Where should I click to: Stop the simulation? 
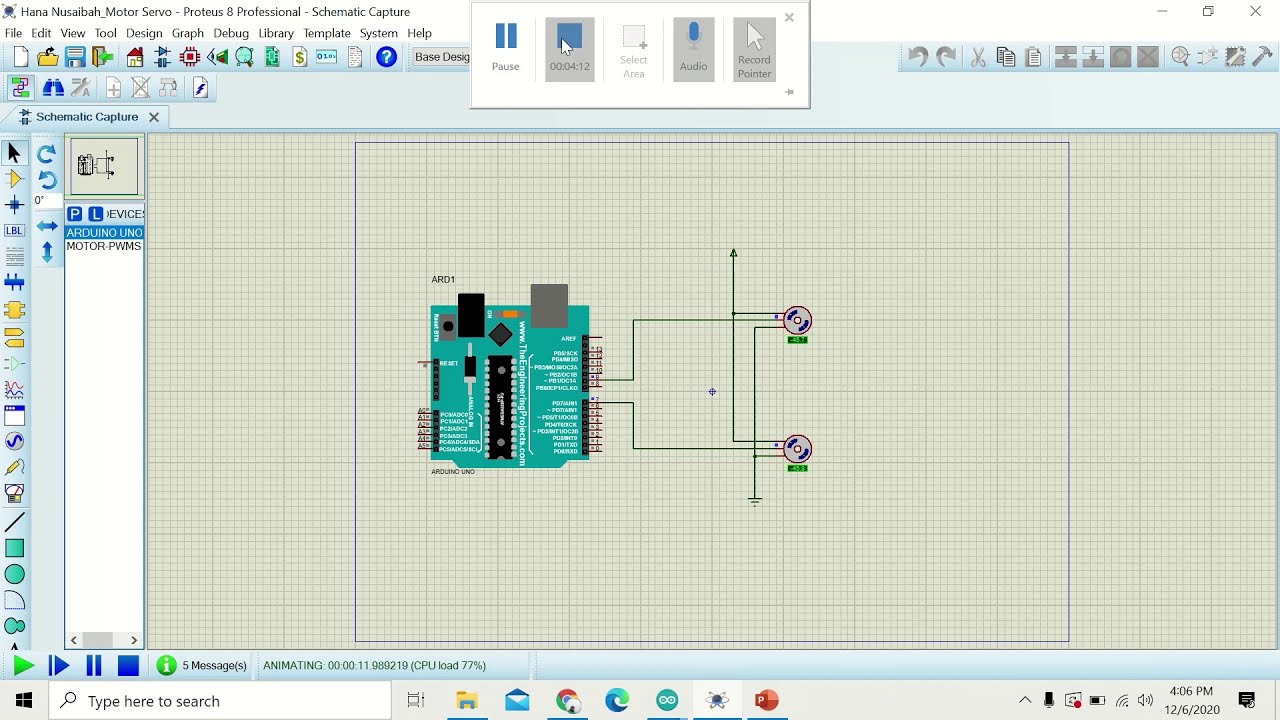click(128, 666)
